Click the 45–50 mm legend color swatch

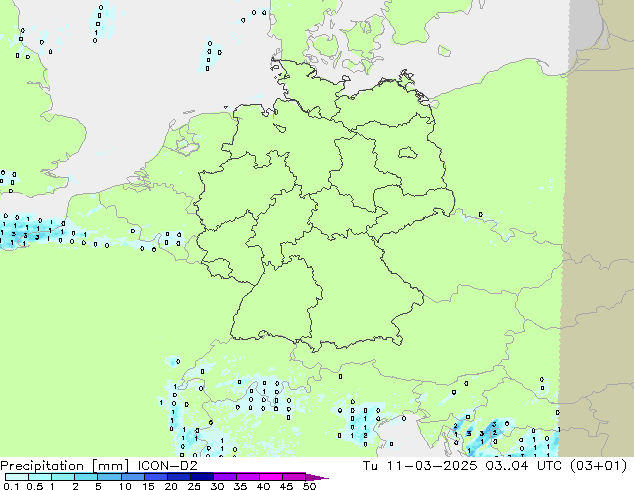pyautogui.click(x=294, y=477)
